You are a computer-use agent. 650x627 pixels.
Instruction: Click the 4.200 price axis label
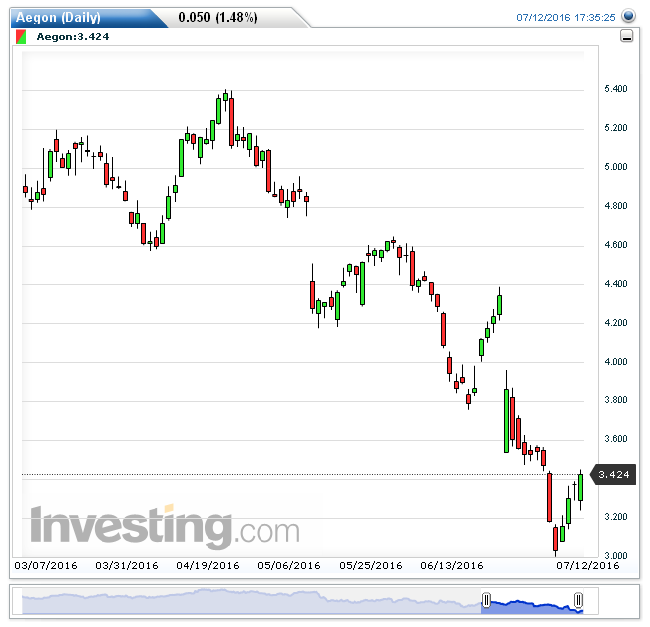click(616, 322)
